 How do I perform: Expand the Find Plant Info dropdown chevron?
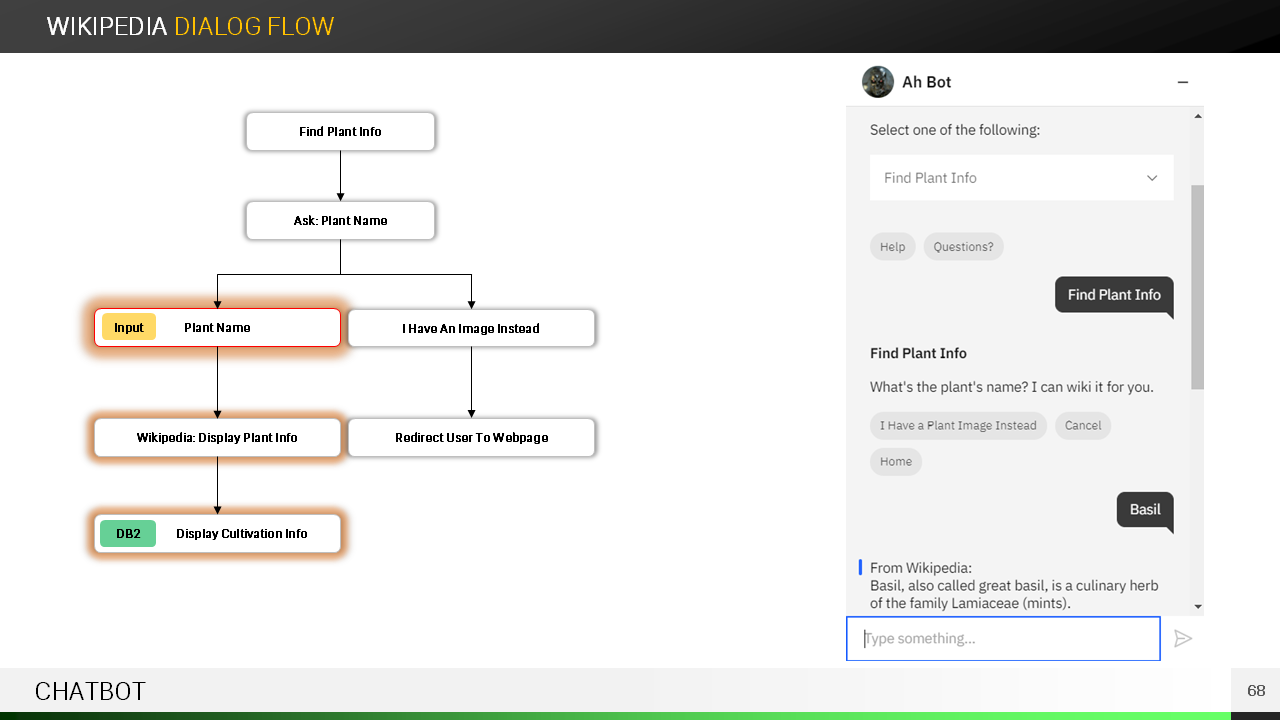coord(1152,178)
